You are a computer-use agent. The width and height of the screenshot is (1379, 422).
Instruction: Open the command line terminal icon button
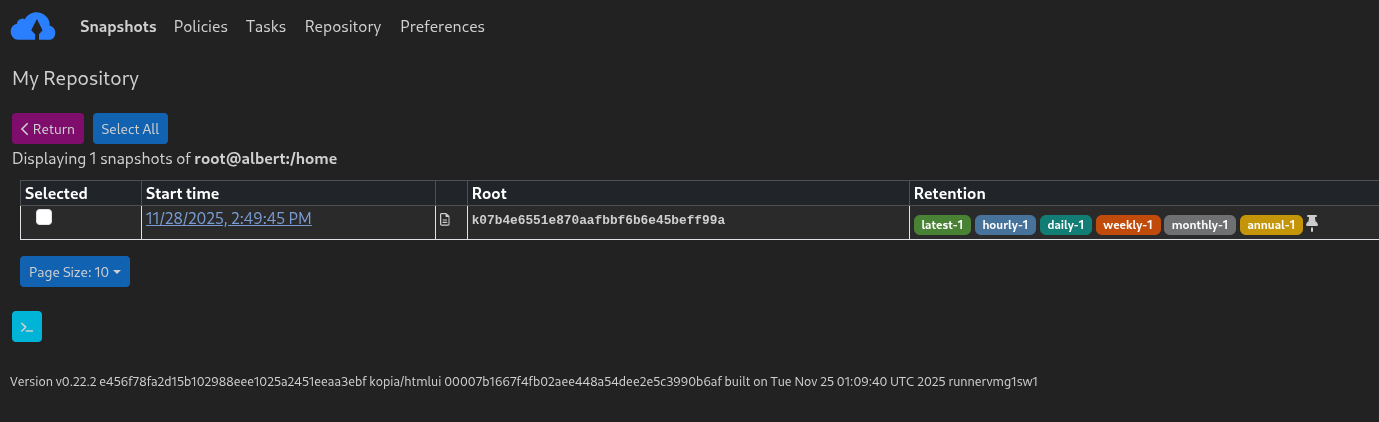pos(27,327)
